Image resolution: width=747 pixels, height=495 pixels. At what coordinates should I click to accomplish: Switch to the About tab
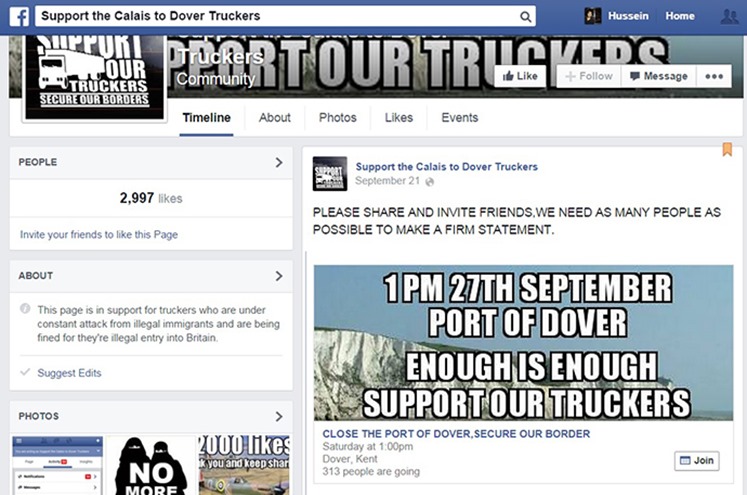point(274,118)
